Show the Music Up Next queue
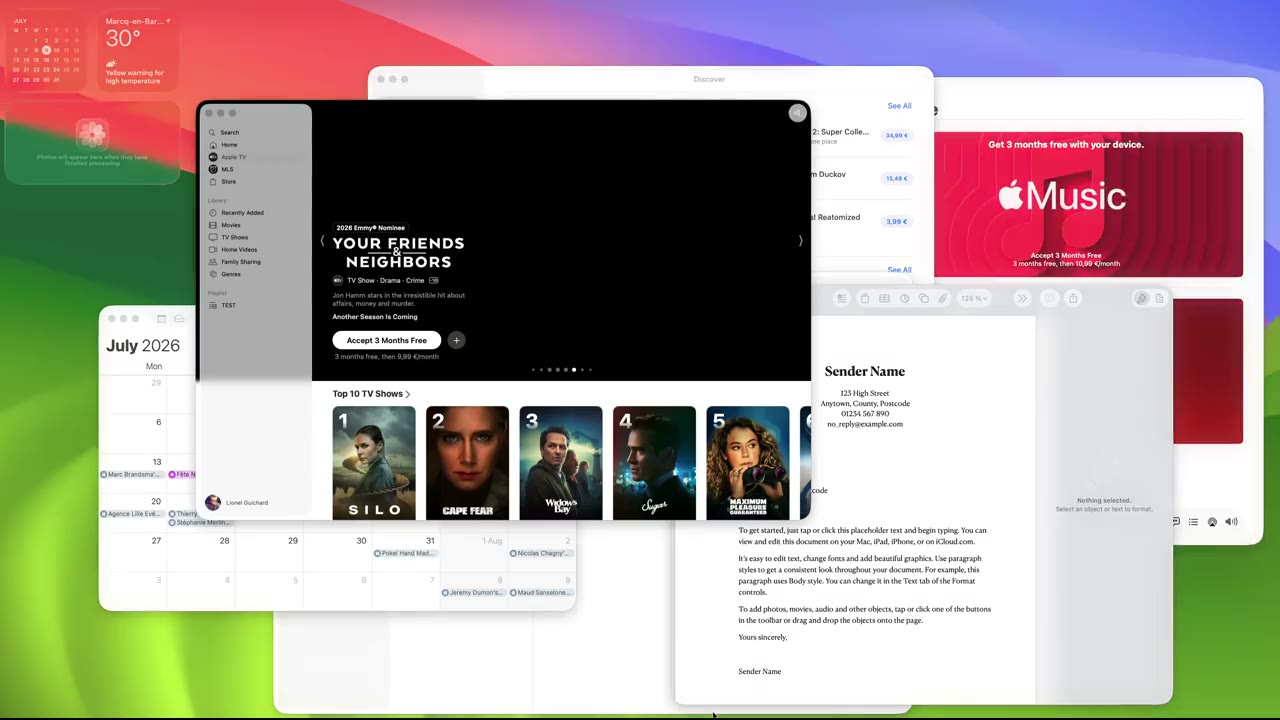 point(1193,522)
